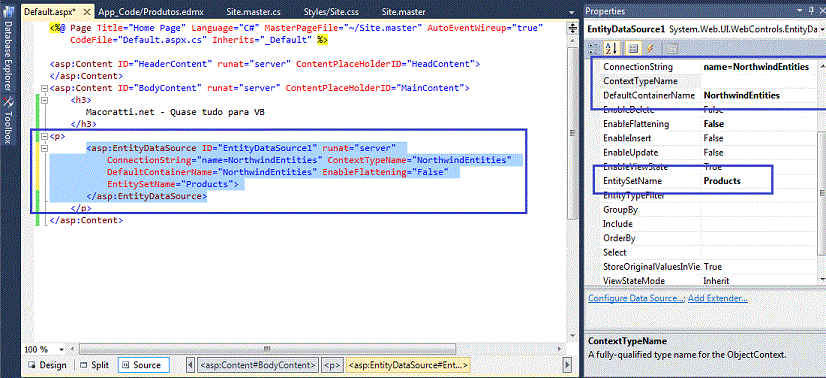The height and width of the screenshot is (378, 826).
Task: Collapse the BodyContent asp:Content block
Action: (44, 88)
